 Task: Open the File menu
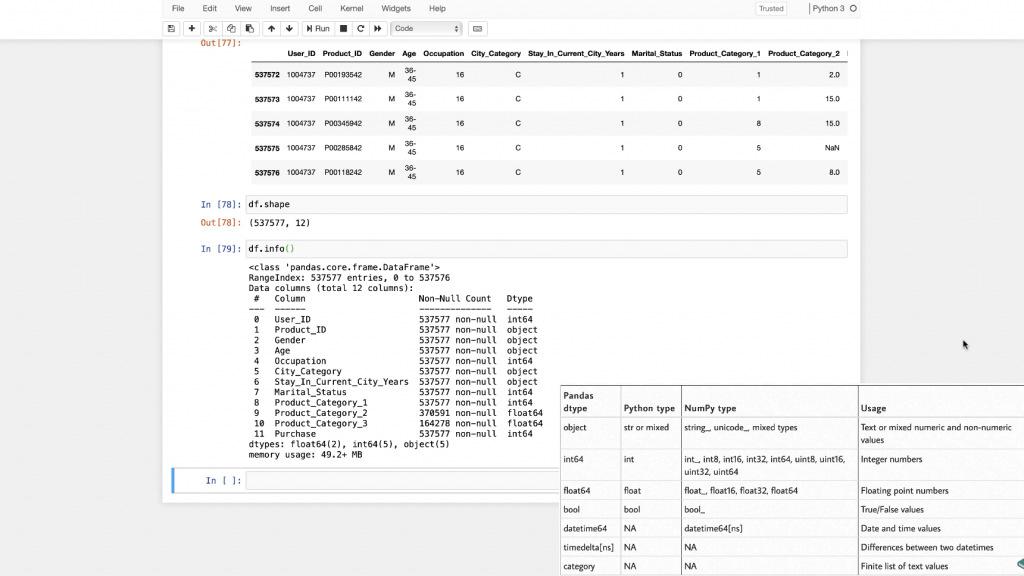pyautogui.click(x=178, y=8)
